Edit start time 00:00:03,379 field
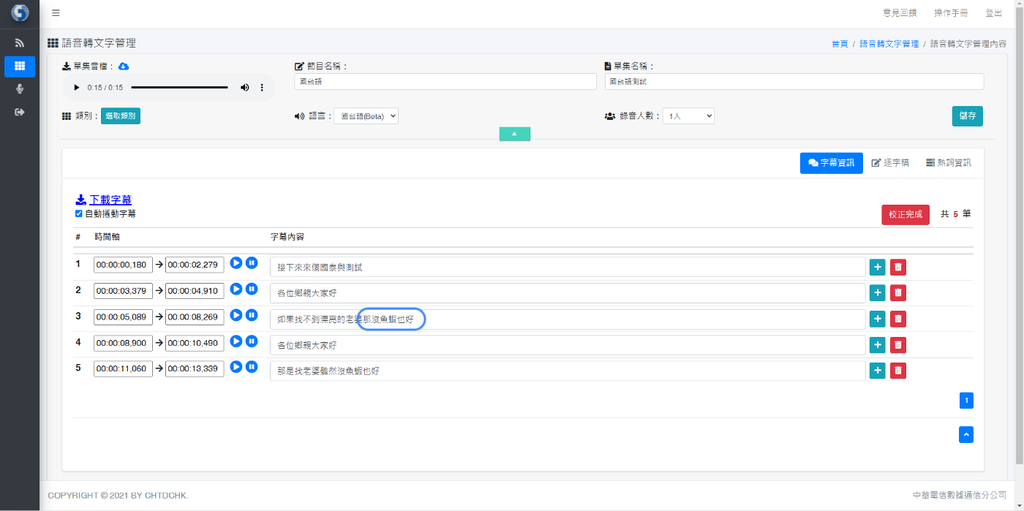The image size is (1024, 511). coord(123,291)
